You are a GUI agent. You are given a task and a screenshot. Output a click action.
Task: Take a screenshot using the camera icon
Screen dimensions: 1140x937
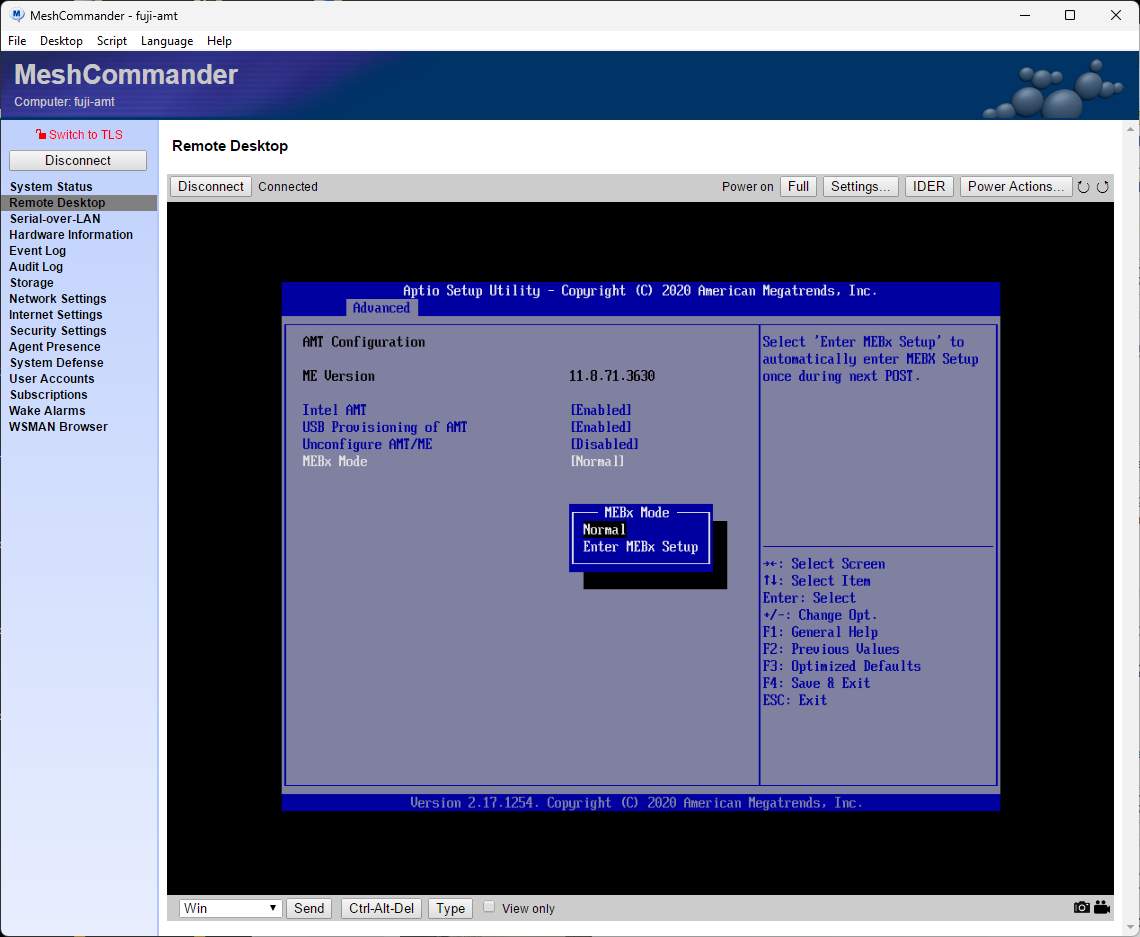[x=1081, y=907]
